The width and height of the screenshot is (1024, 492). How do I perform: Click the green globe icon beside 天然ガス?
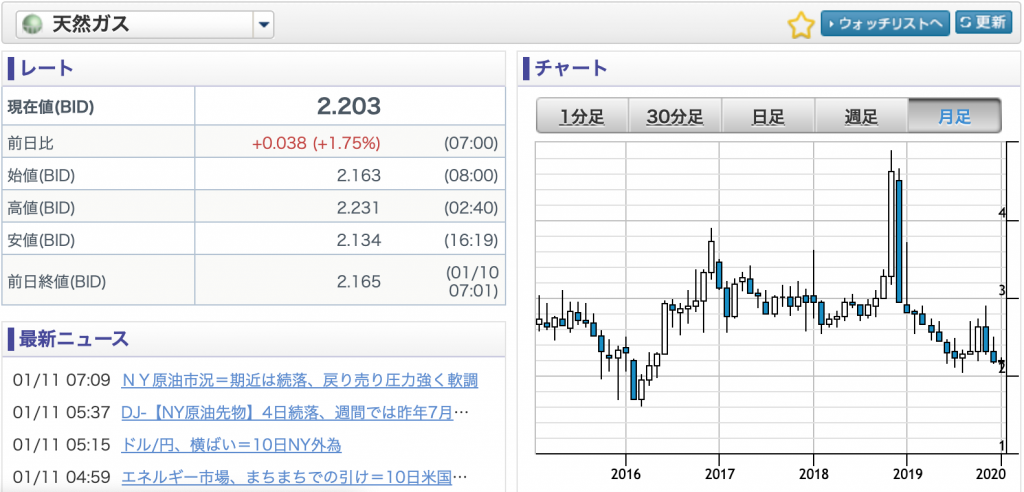pos(31,24)
